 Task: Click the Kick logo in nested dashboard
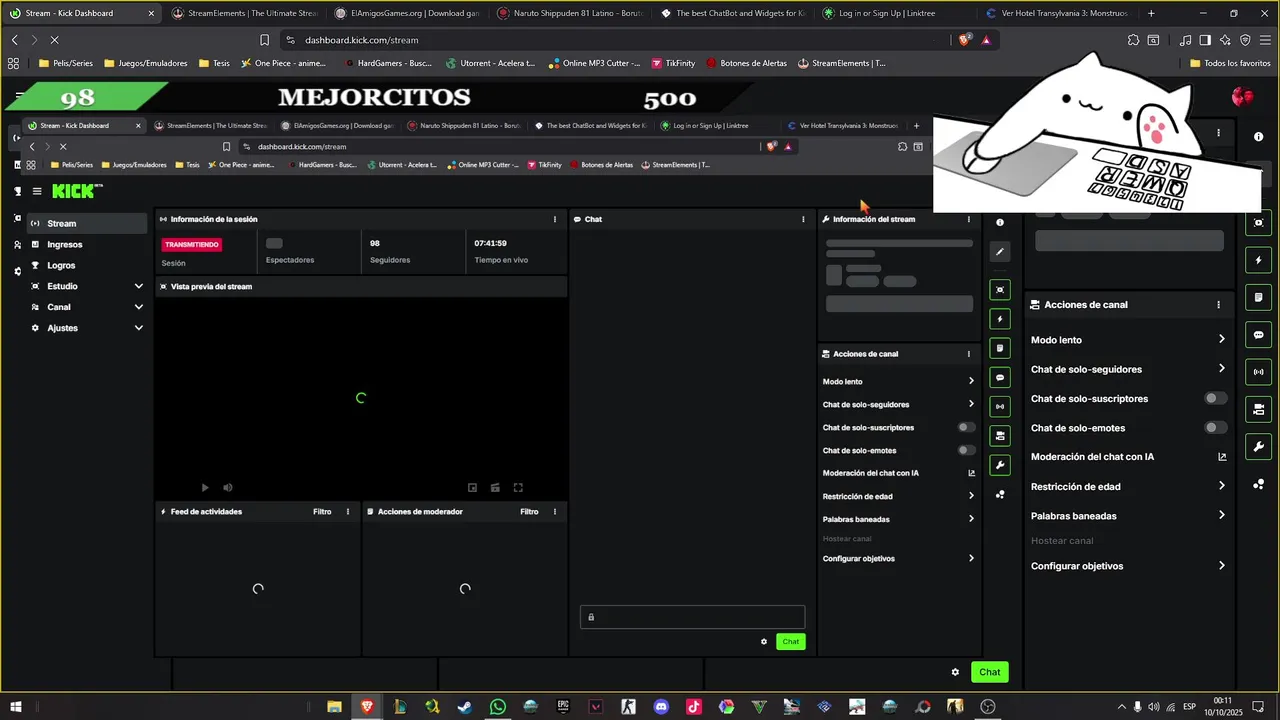click(x=77, y=191)
